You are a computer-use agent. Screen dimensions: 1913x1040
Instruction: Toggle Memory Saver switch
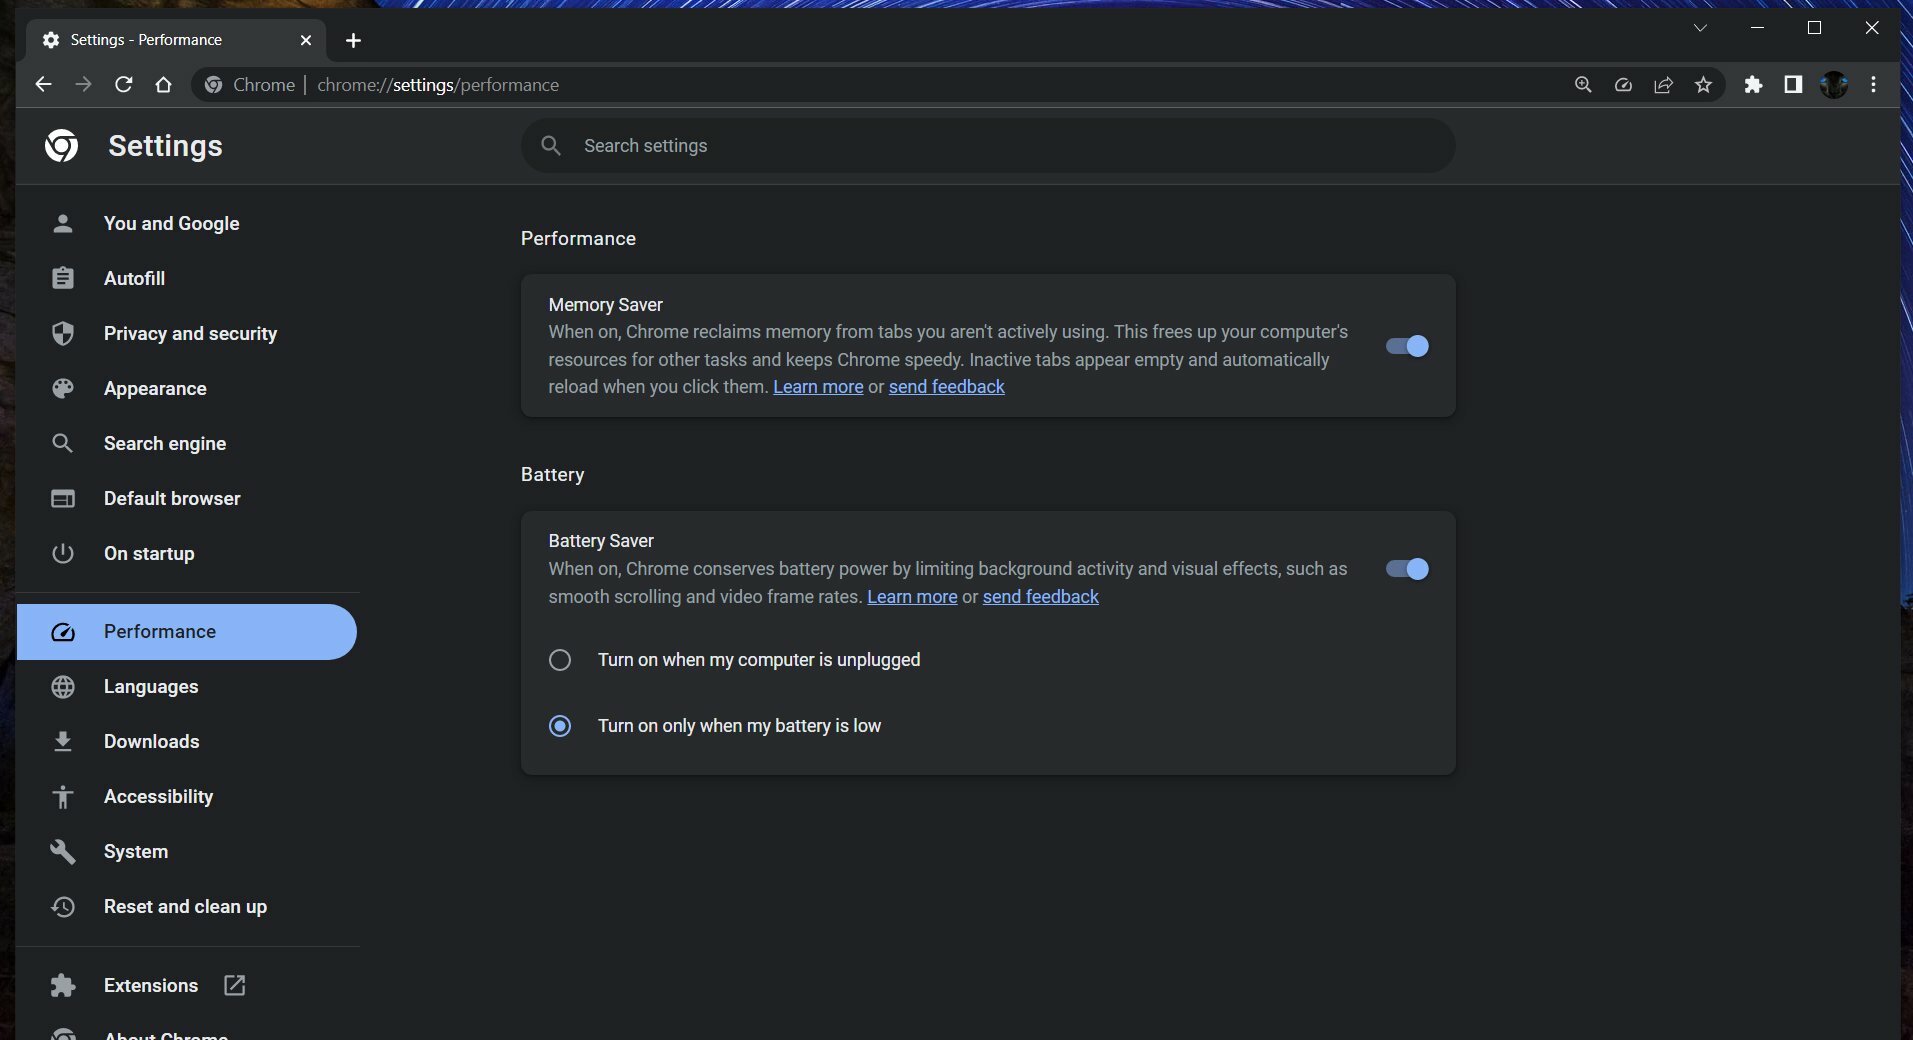point(1407,346)
